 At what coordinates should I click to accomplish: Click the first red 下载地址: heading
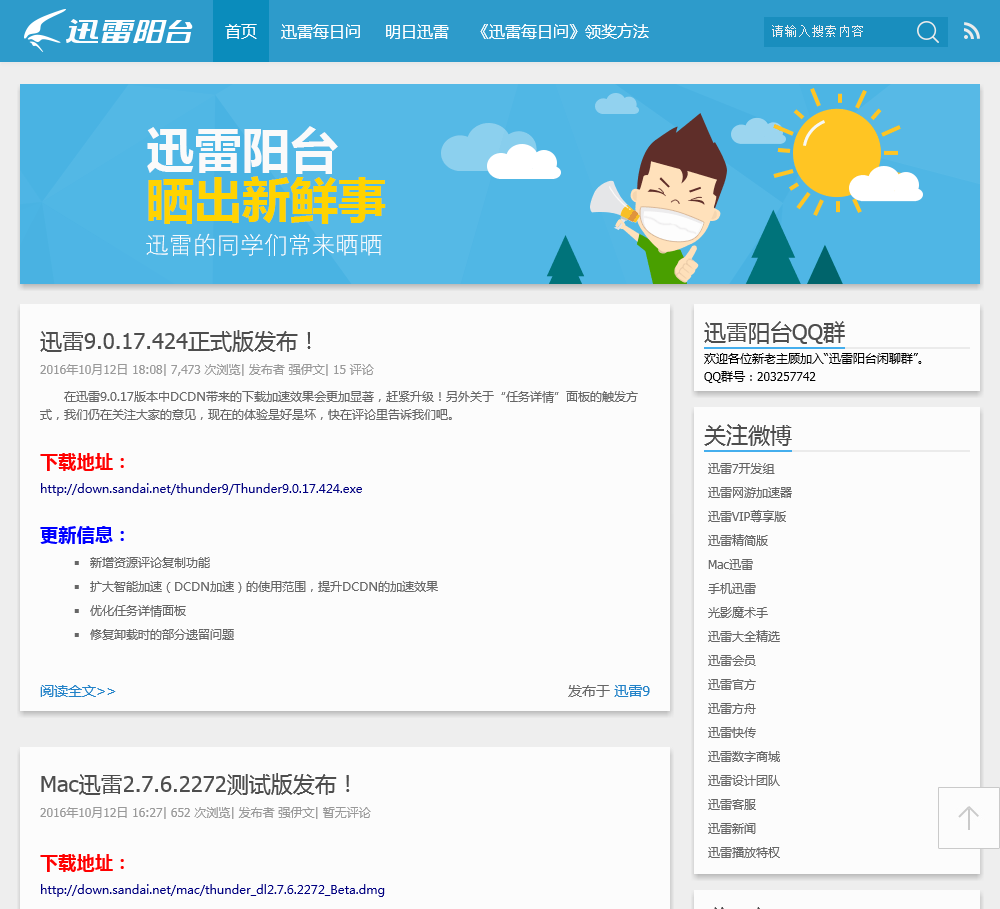point(84,462)
